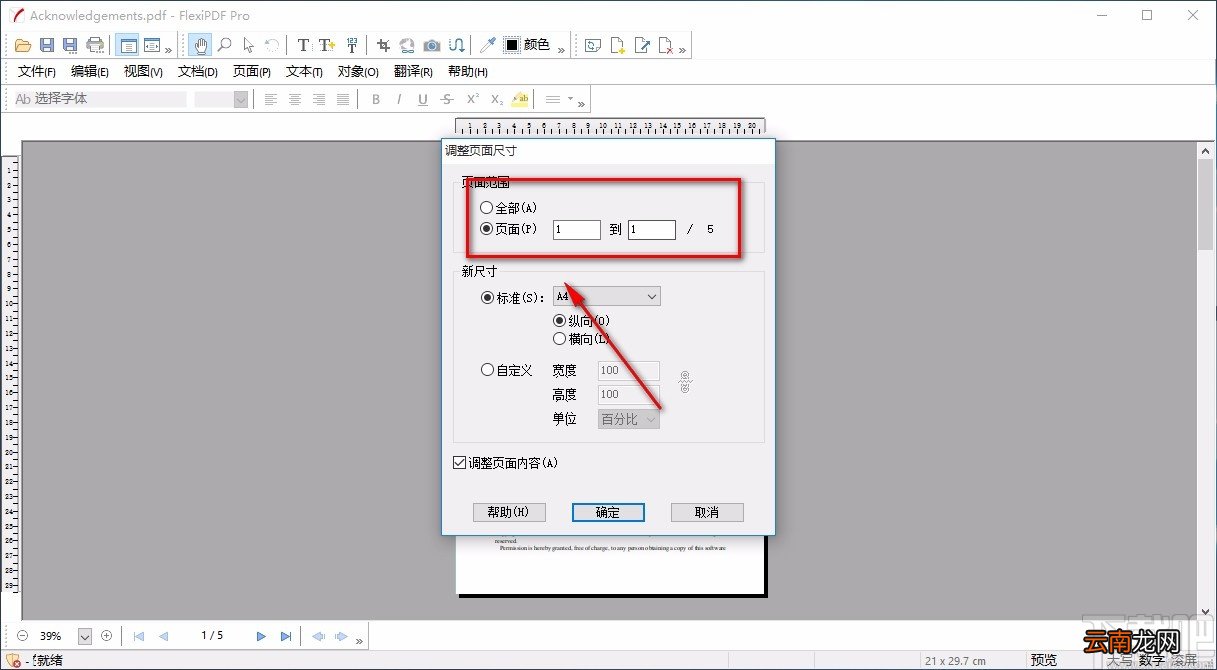The width and height of the screenshot is (1217, 670).
Task: Open the 文档(D) menu
Action: click(197, 72)
